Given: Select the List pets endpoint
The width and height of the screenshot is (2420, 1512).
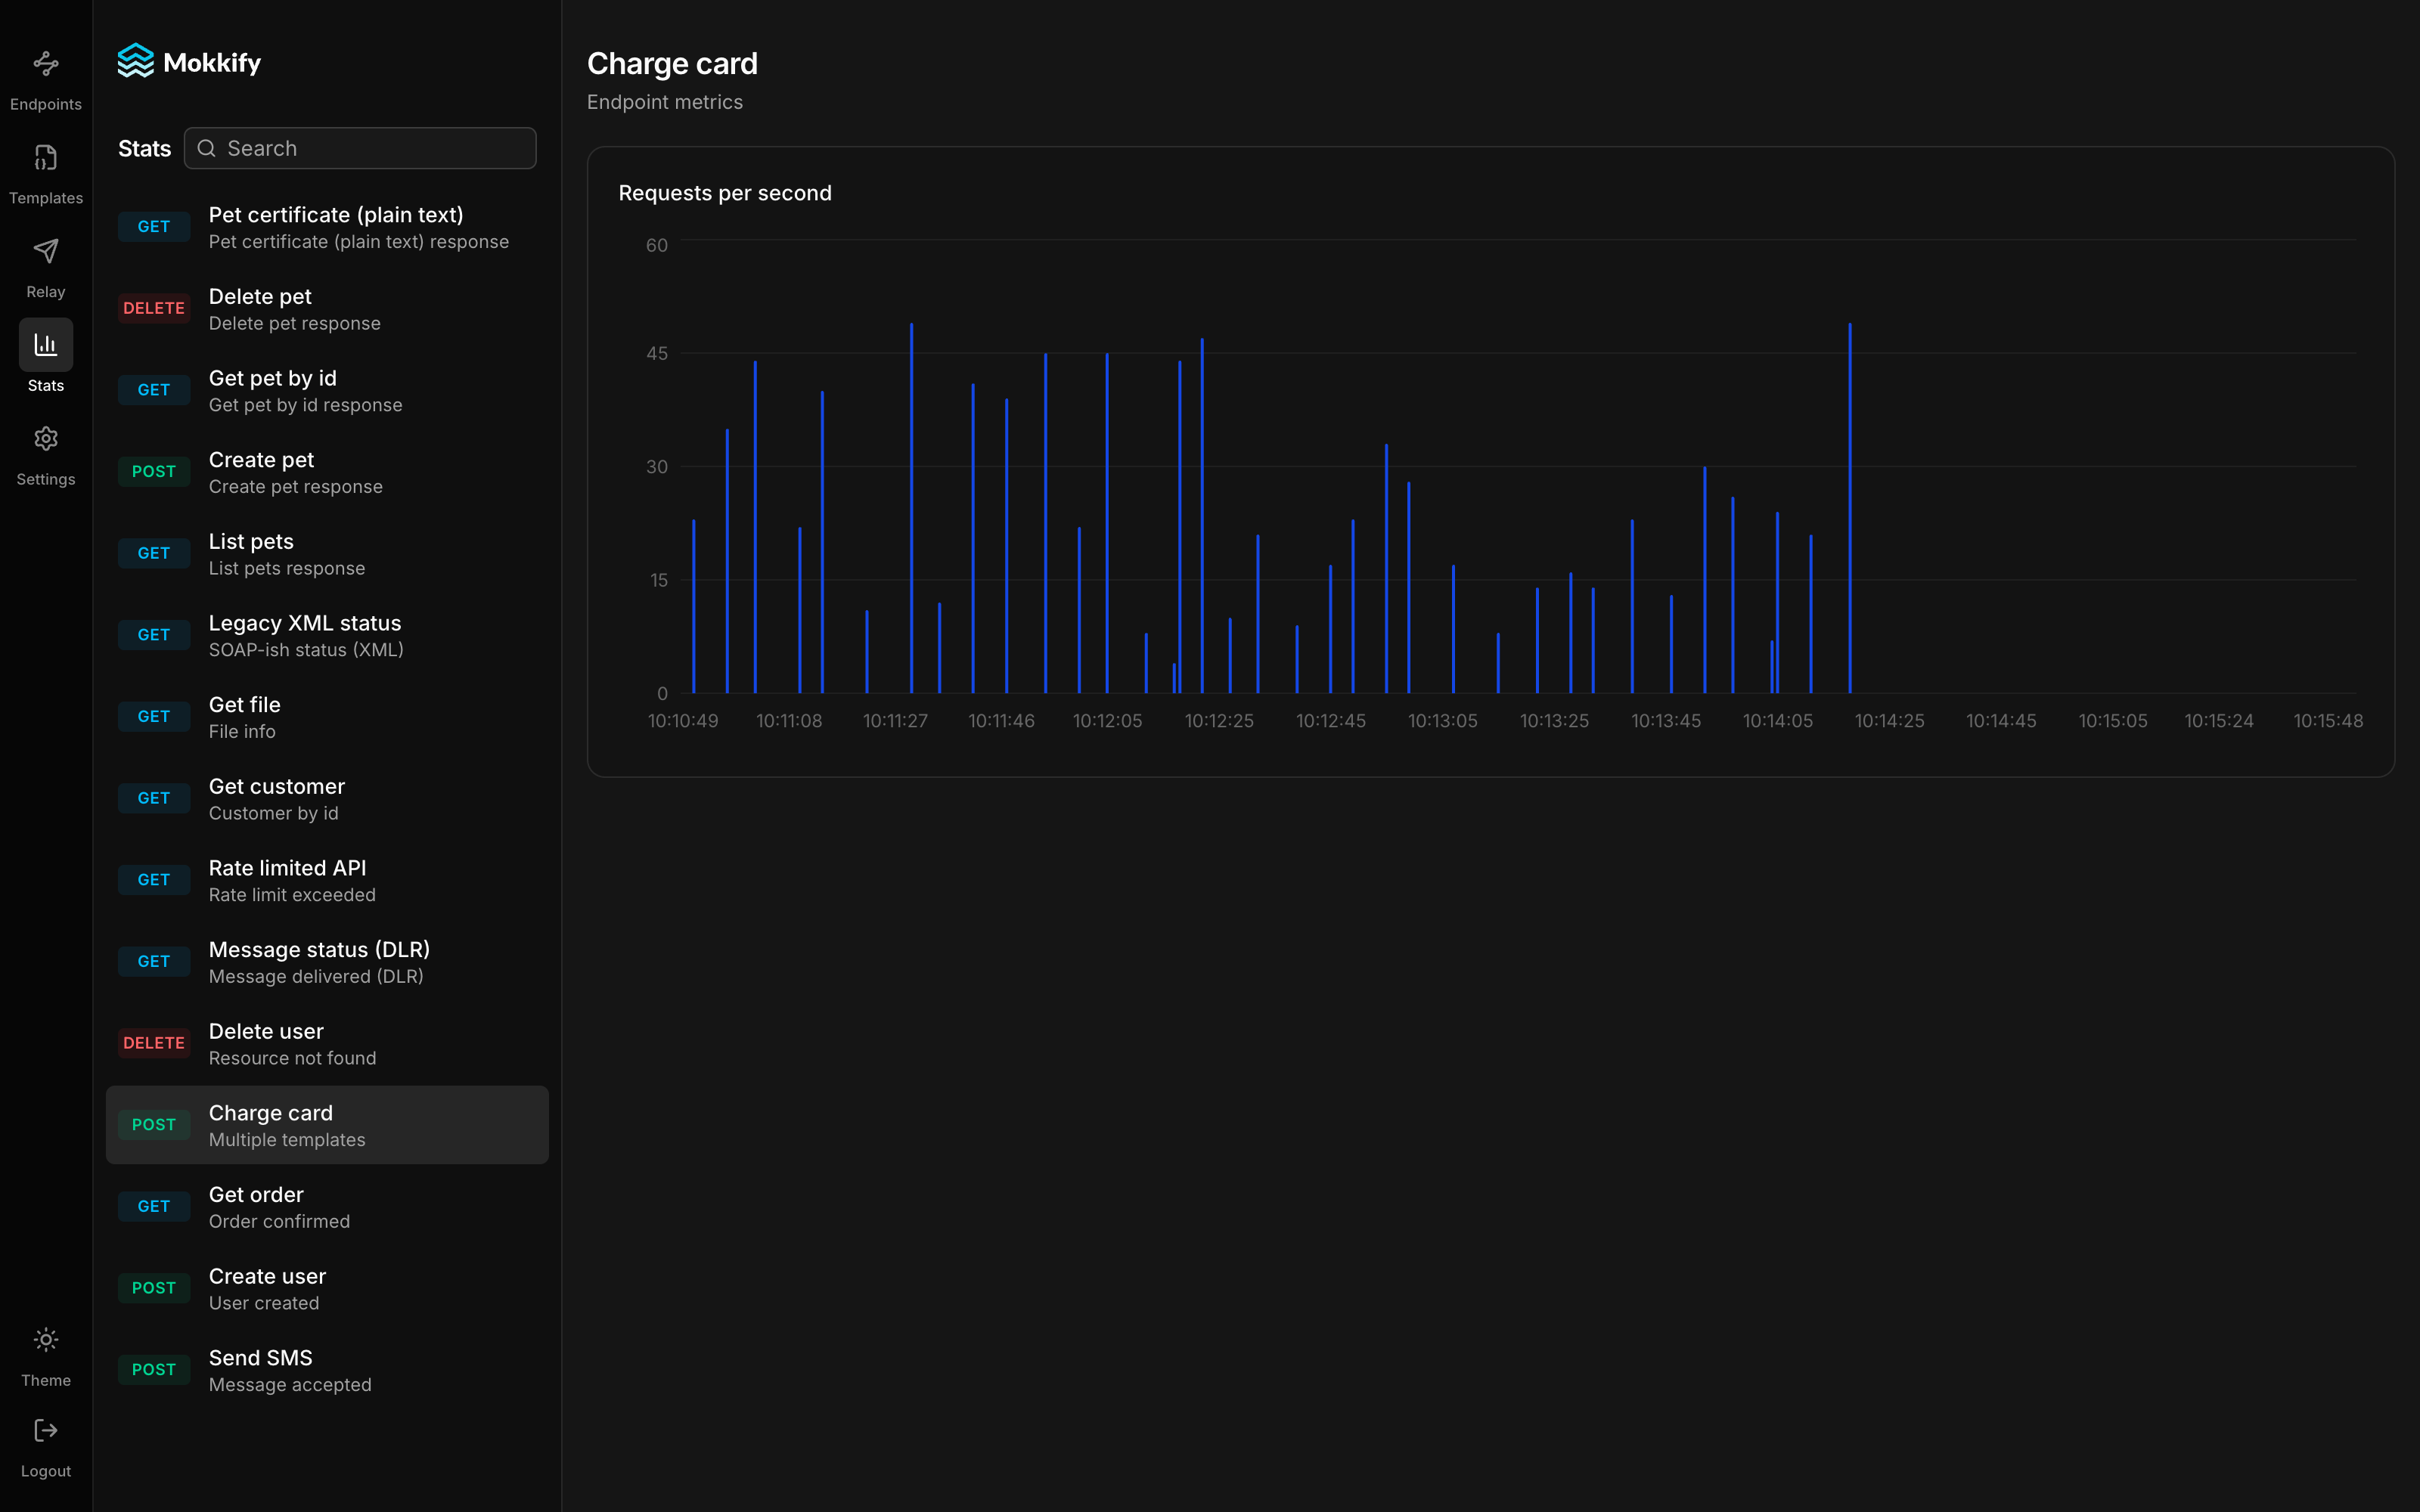Looking at the screenshot, I should pyautogui.click(x=327, y=554).
